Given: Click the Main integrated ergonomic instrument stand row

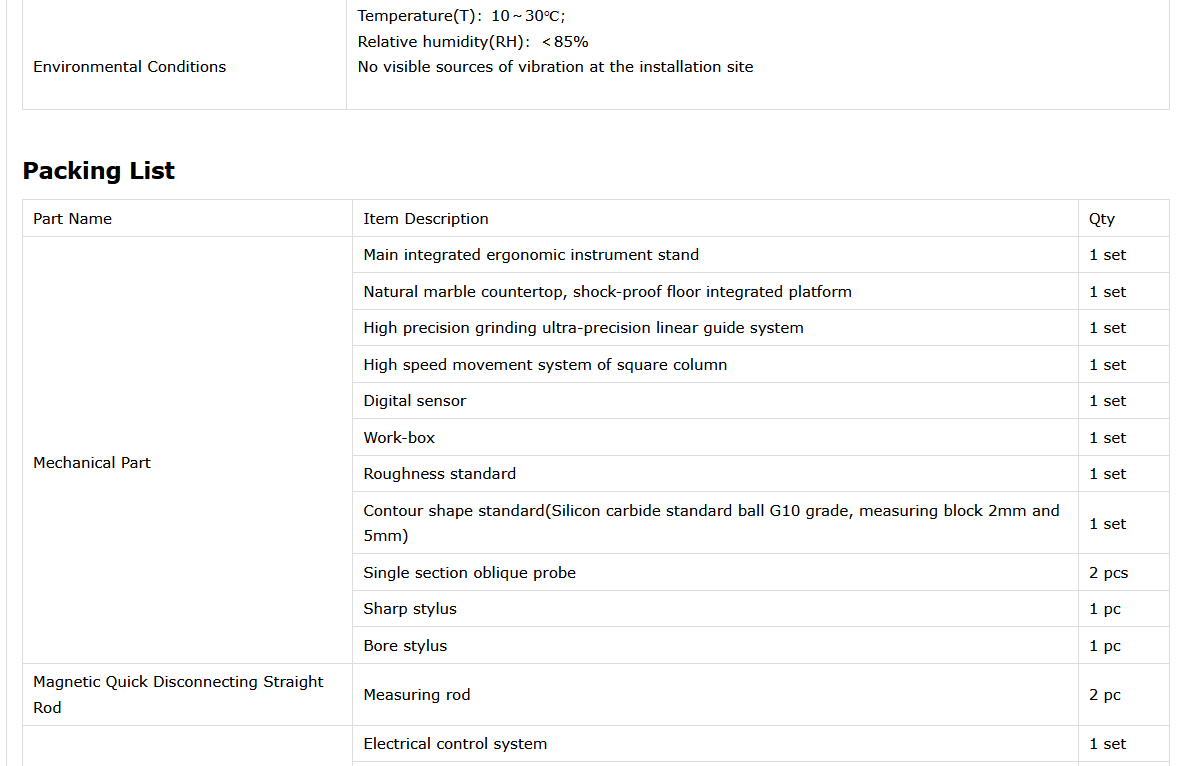Looking at the screenshot, I should coord(531,255).
